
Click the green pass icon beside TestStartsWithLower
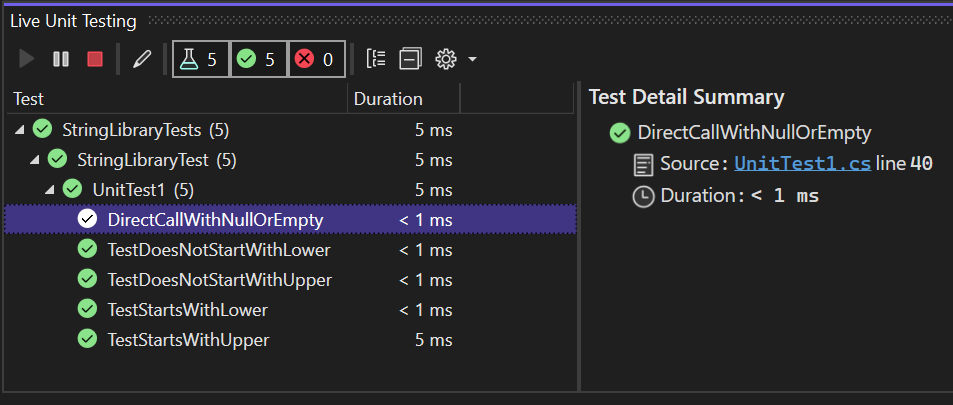[87, 310]
